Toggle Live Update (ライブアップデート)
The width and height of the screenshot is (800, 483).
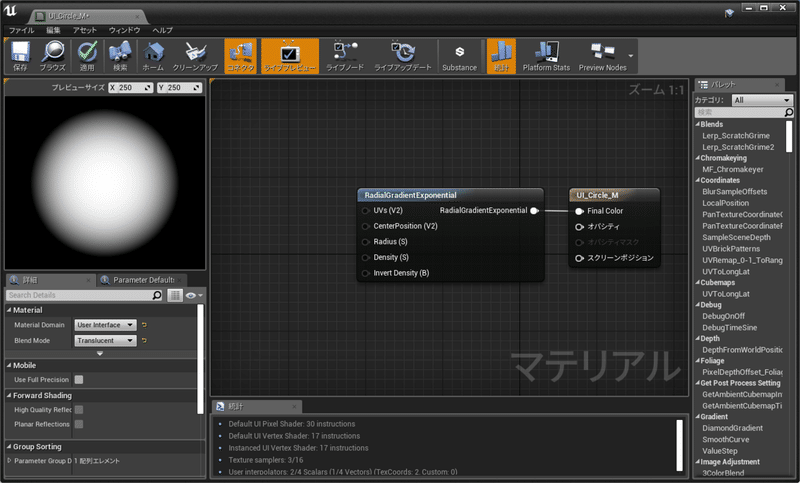(x=403, y=56)
